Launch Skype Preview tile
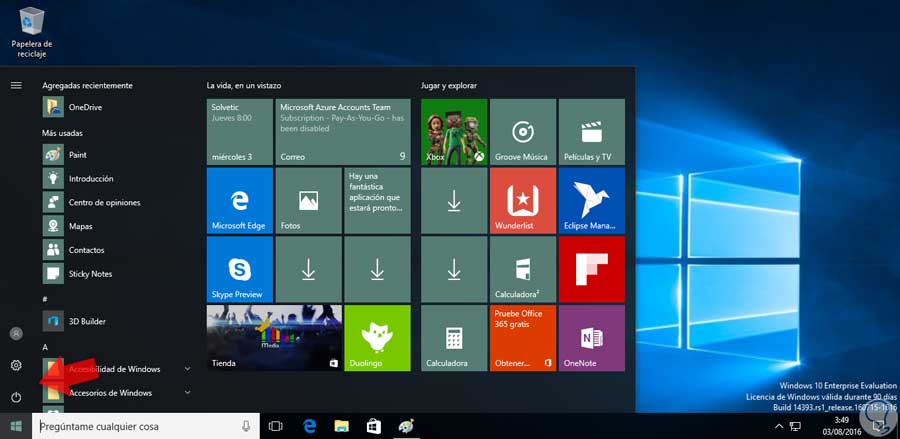 pyautogui.click(x=240, y=270)
